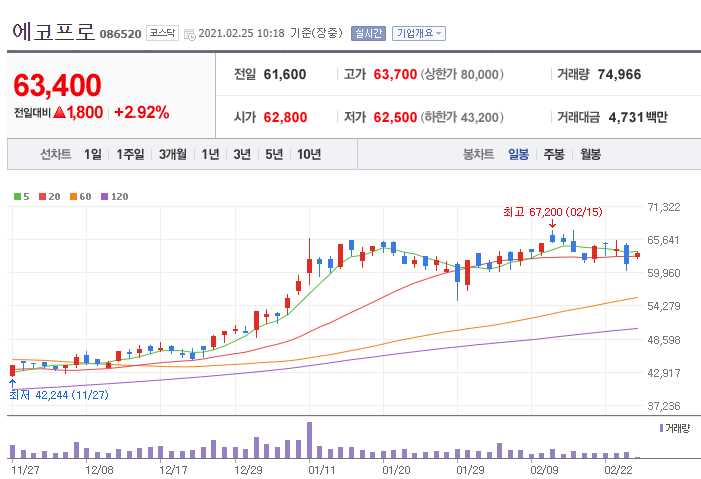The width and height of the screenshot is (701, 479).
Task: Click the 선차트 label
Action: [x=56, y=154]
